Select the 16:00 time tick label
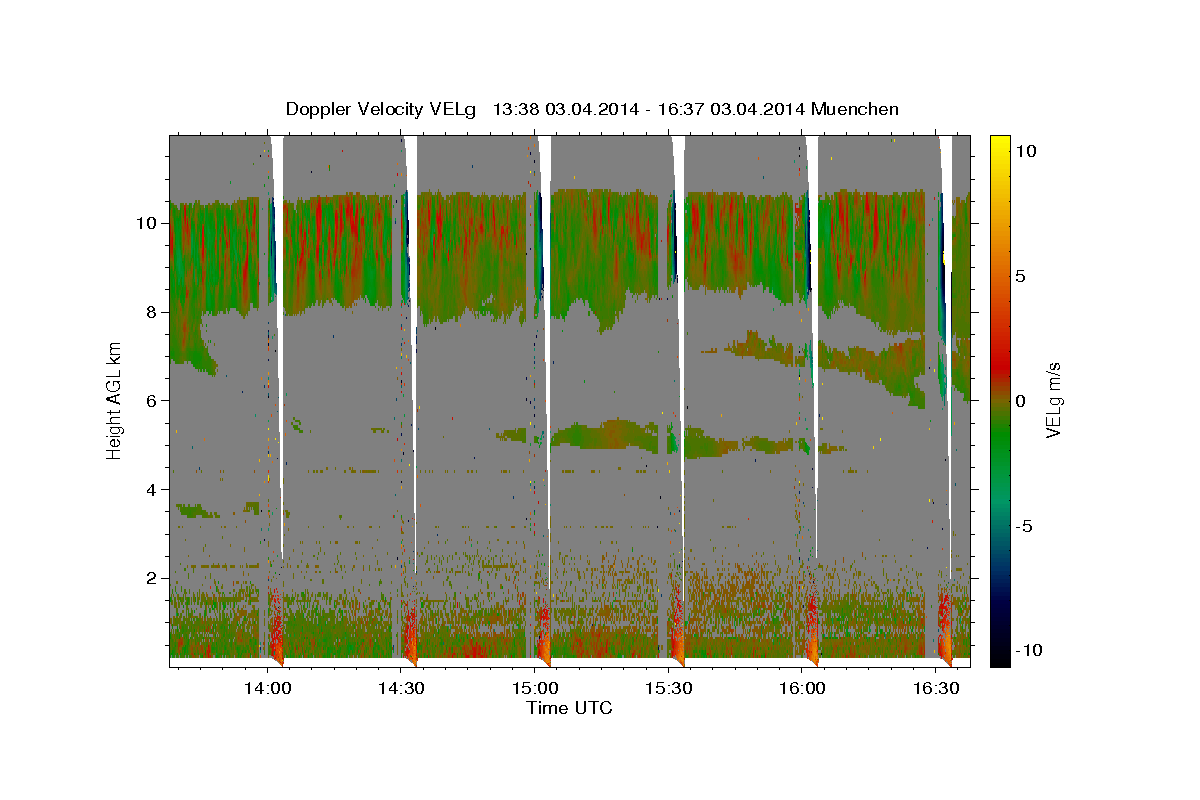 802,688
